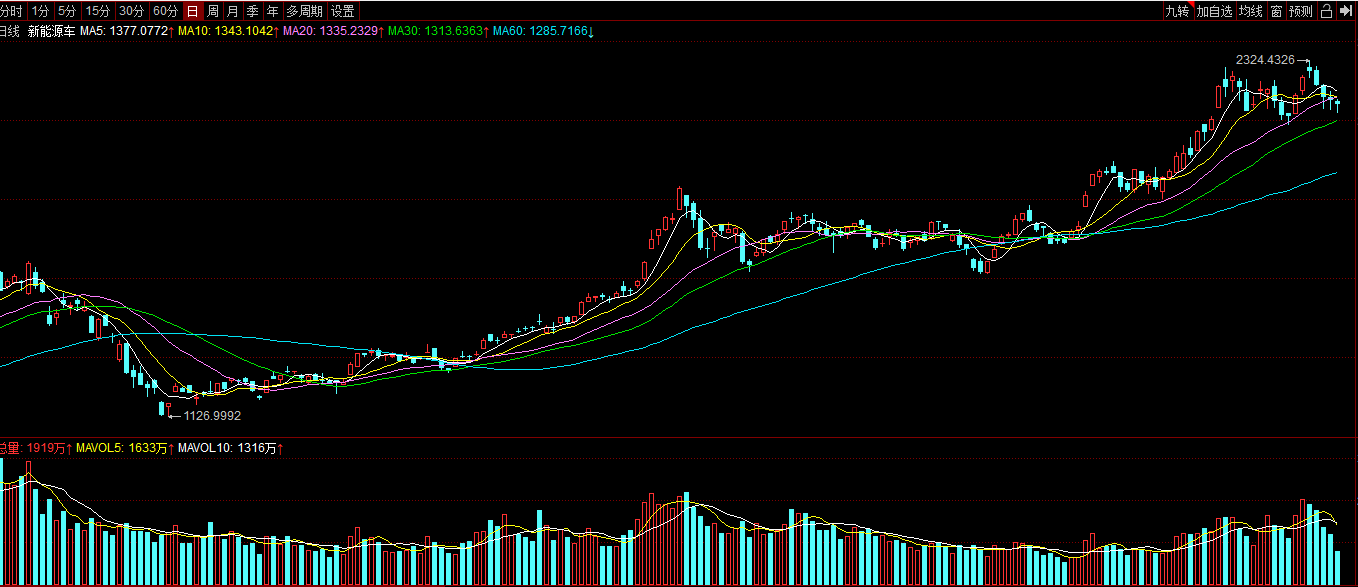Viewport: 1358px width, 587px height.
Task: Toggle the 九转 indicator button
Action: [x=1177, y=11]
